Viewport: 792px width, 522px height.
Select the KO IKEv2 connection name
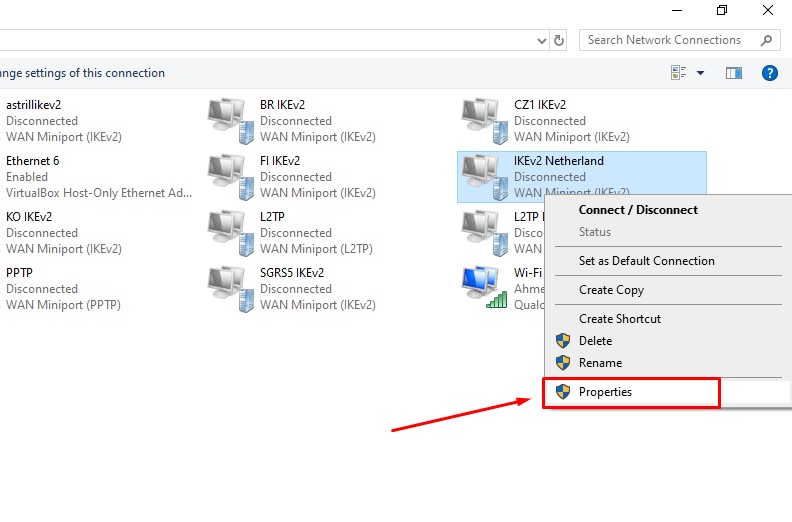(x=29, y=217)
